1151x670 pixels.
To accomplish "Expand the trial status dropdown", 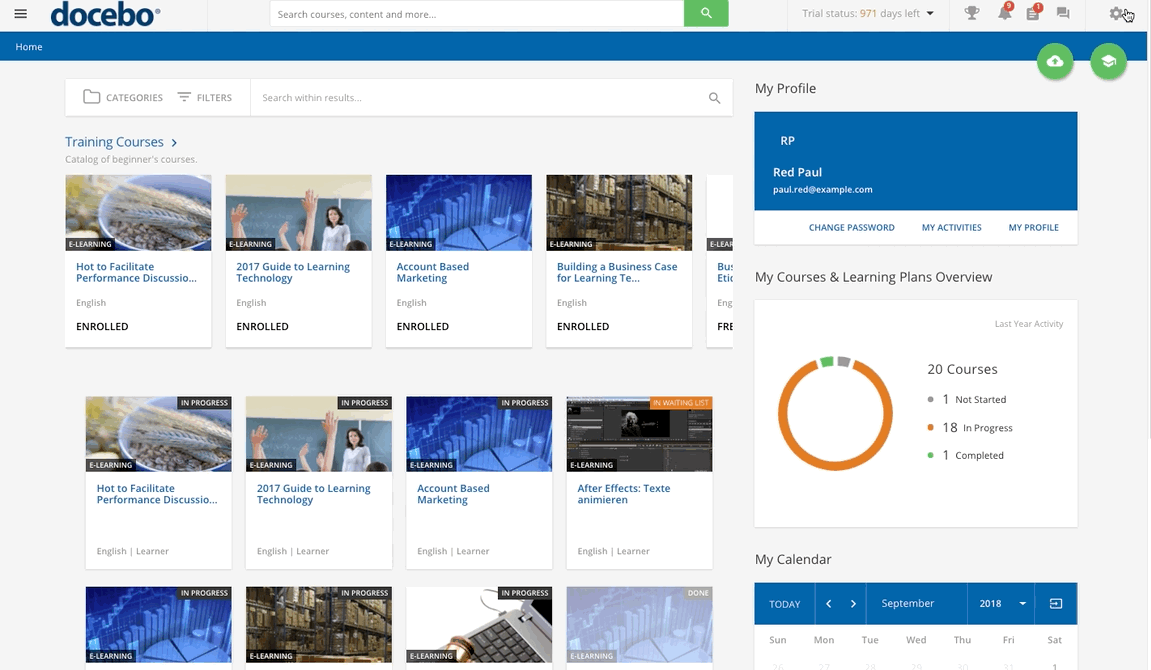I will point(930,14).
